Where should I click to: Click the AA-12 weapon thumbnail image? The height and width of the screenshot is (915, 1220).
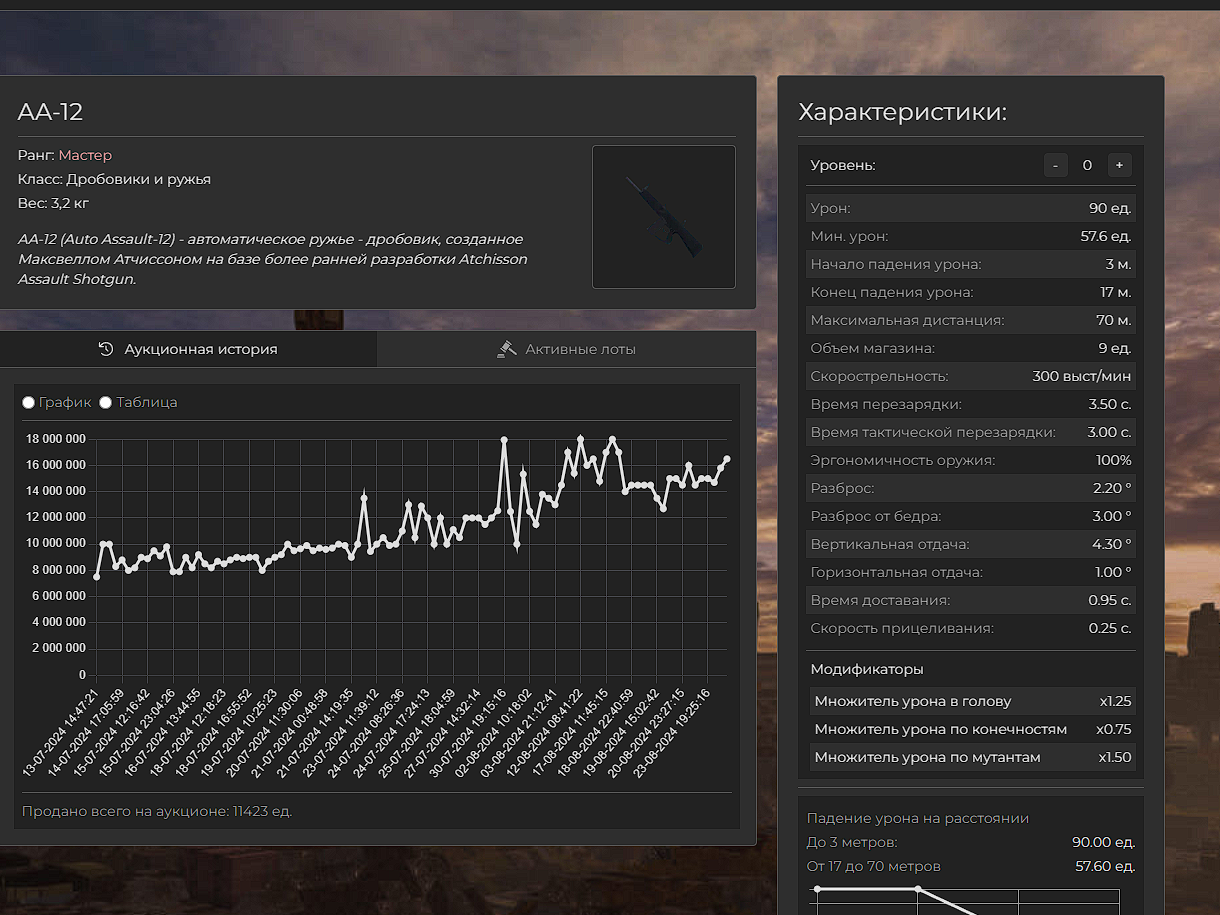click(x=664, y=217)
